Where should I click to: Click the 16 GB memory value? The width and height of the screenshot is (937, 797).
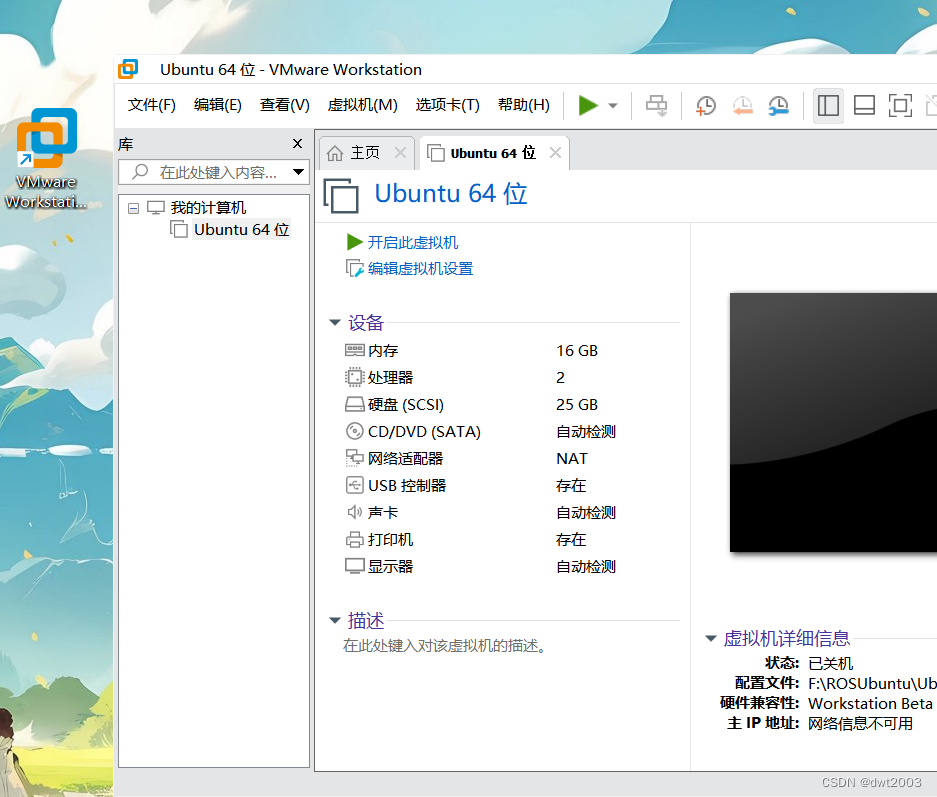coord(577,351)
